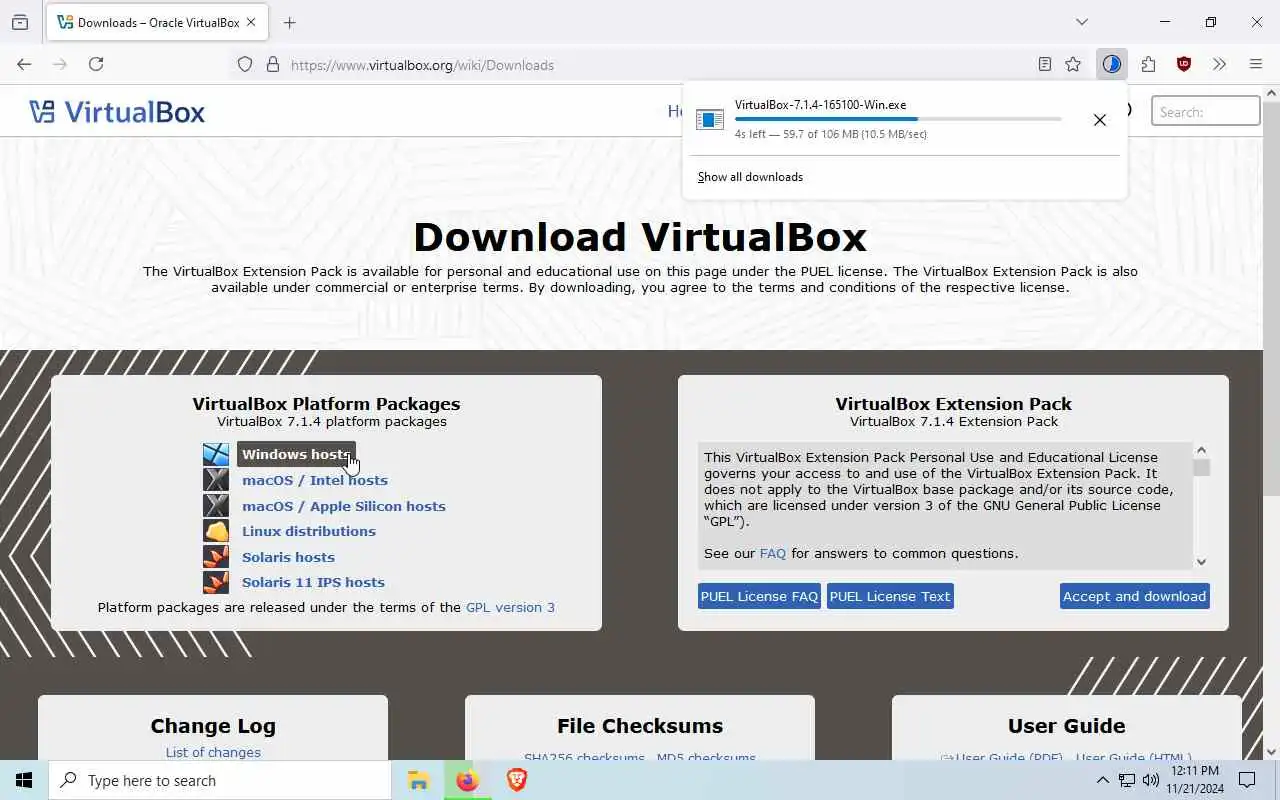Open Solaris hosts link
Viewport: 1280px width, 800px height.
click(288, 557)
